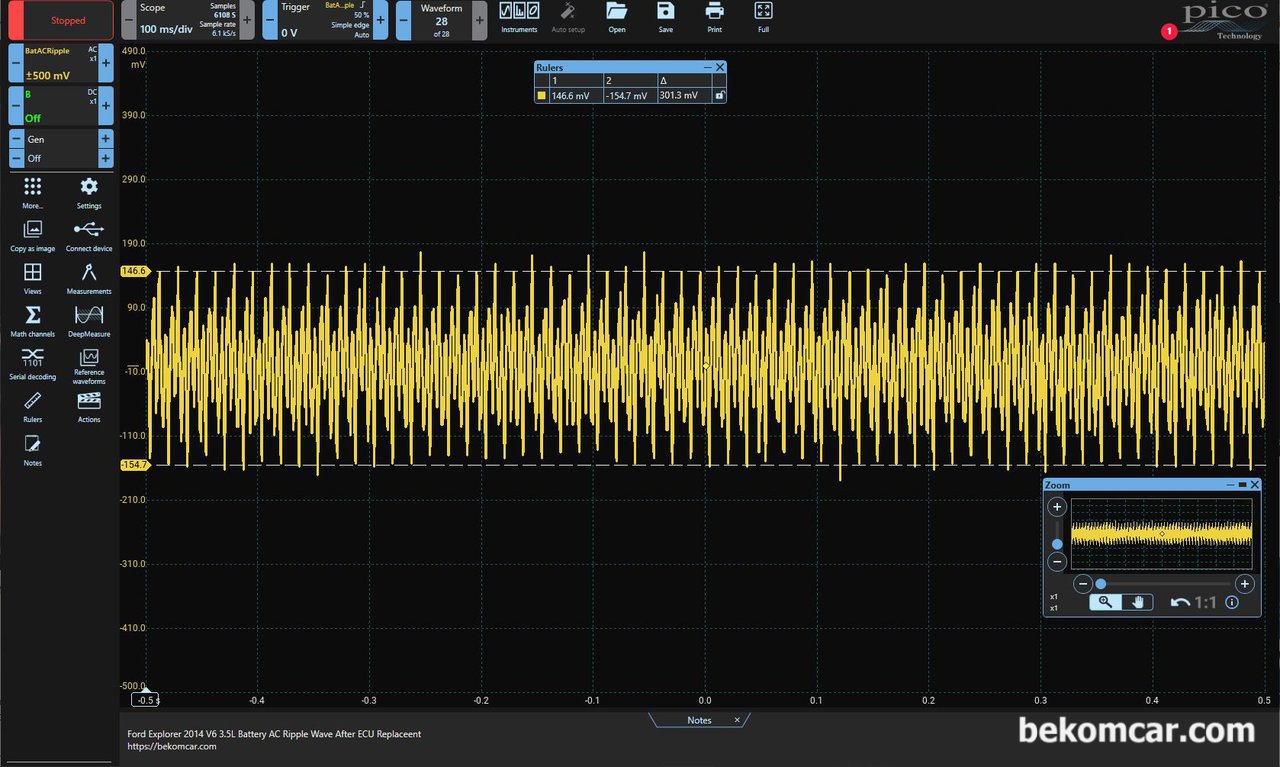
Task: Open channel B Off options
Action: point(61,105)
